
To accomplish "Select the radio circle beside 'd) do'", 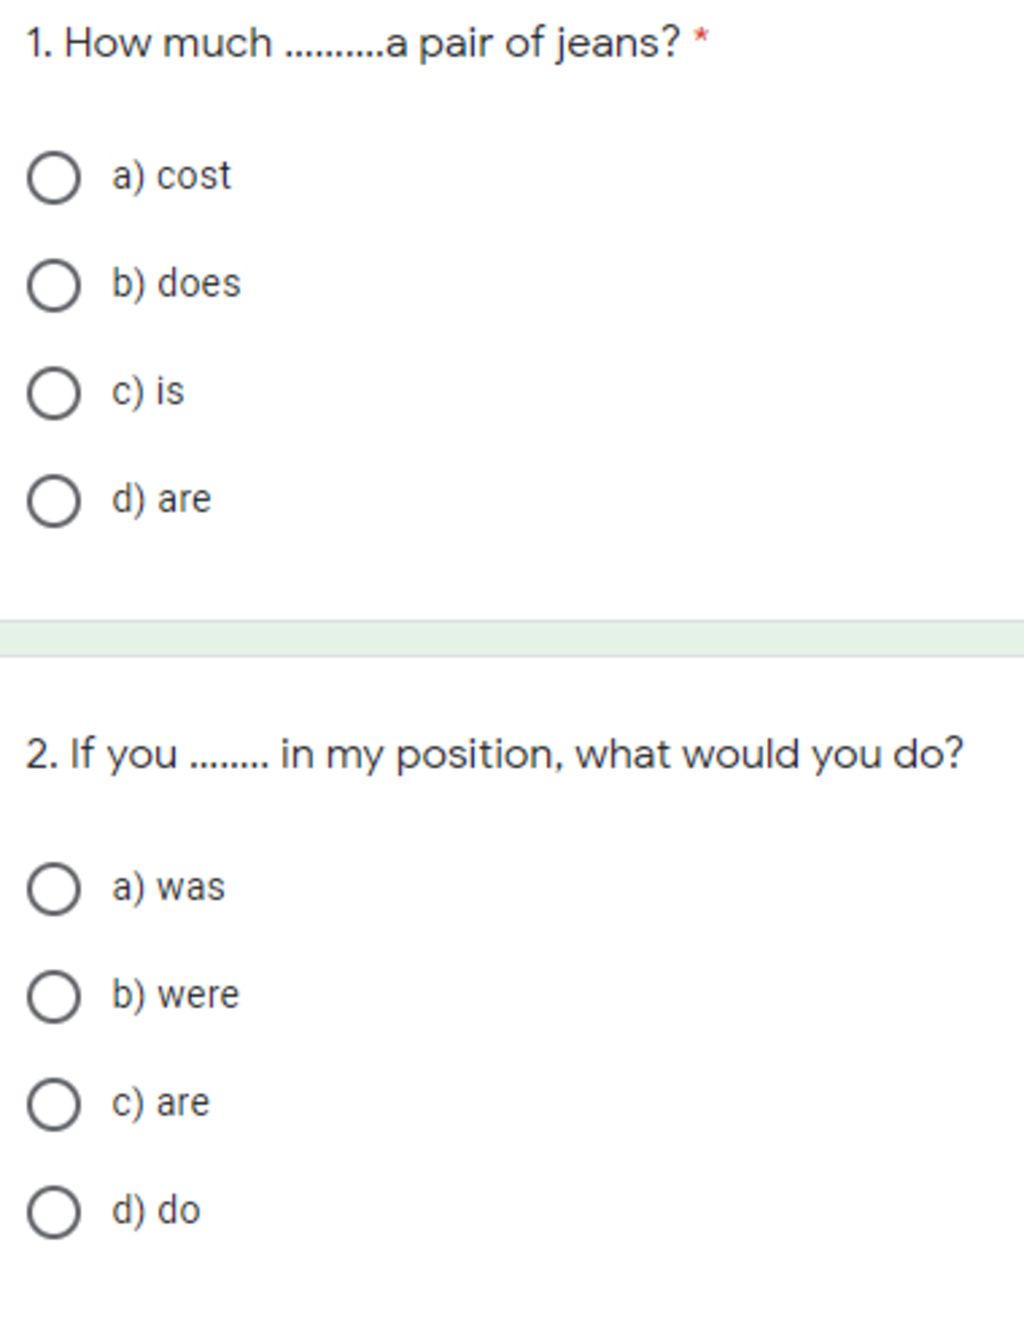I will coord(53,1212).
